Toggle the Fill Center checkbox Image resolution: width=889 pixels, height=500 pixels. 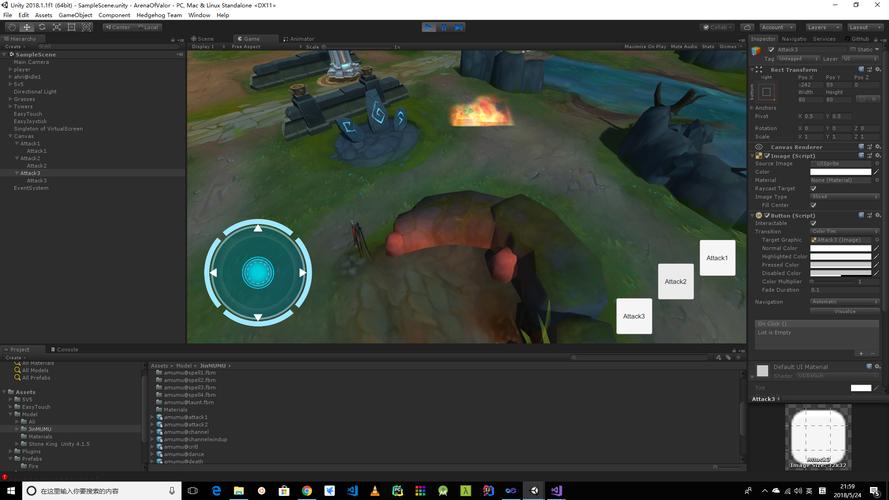(814, 205)
